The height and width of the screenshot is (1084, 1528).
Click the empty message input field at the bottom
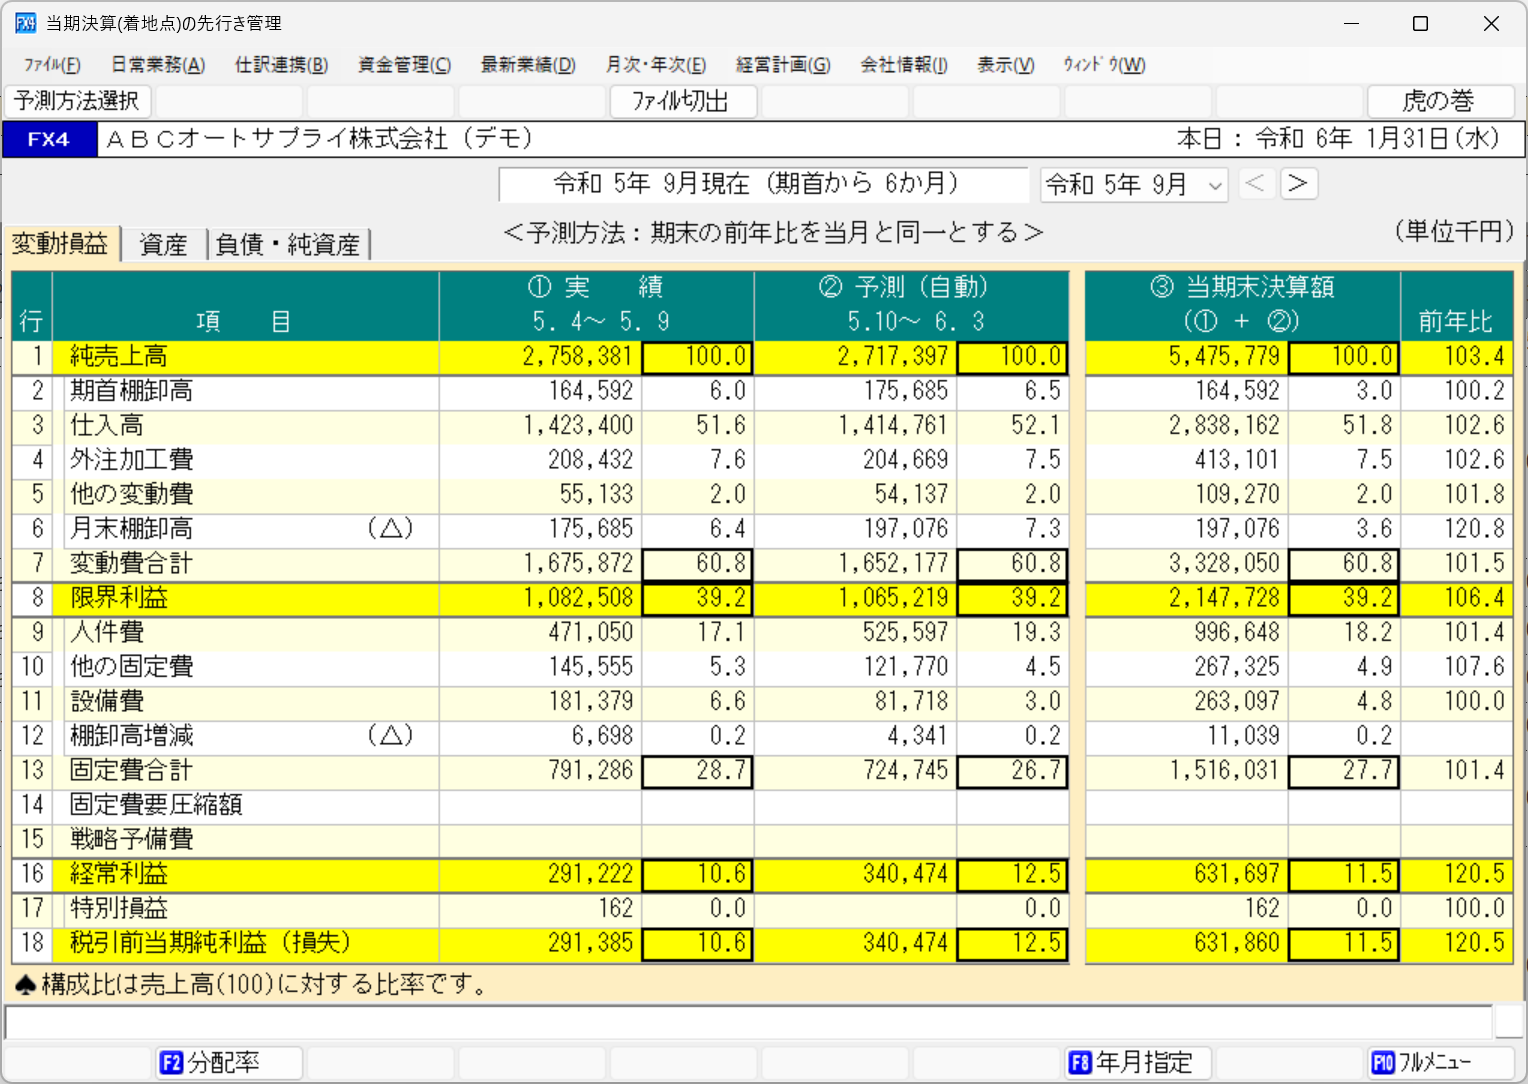[x=760, y=1022]
